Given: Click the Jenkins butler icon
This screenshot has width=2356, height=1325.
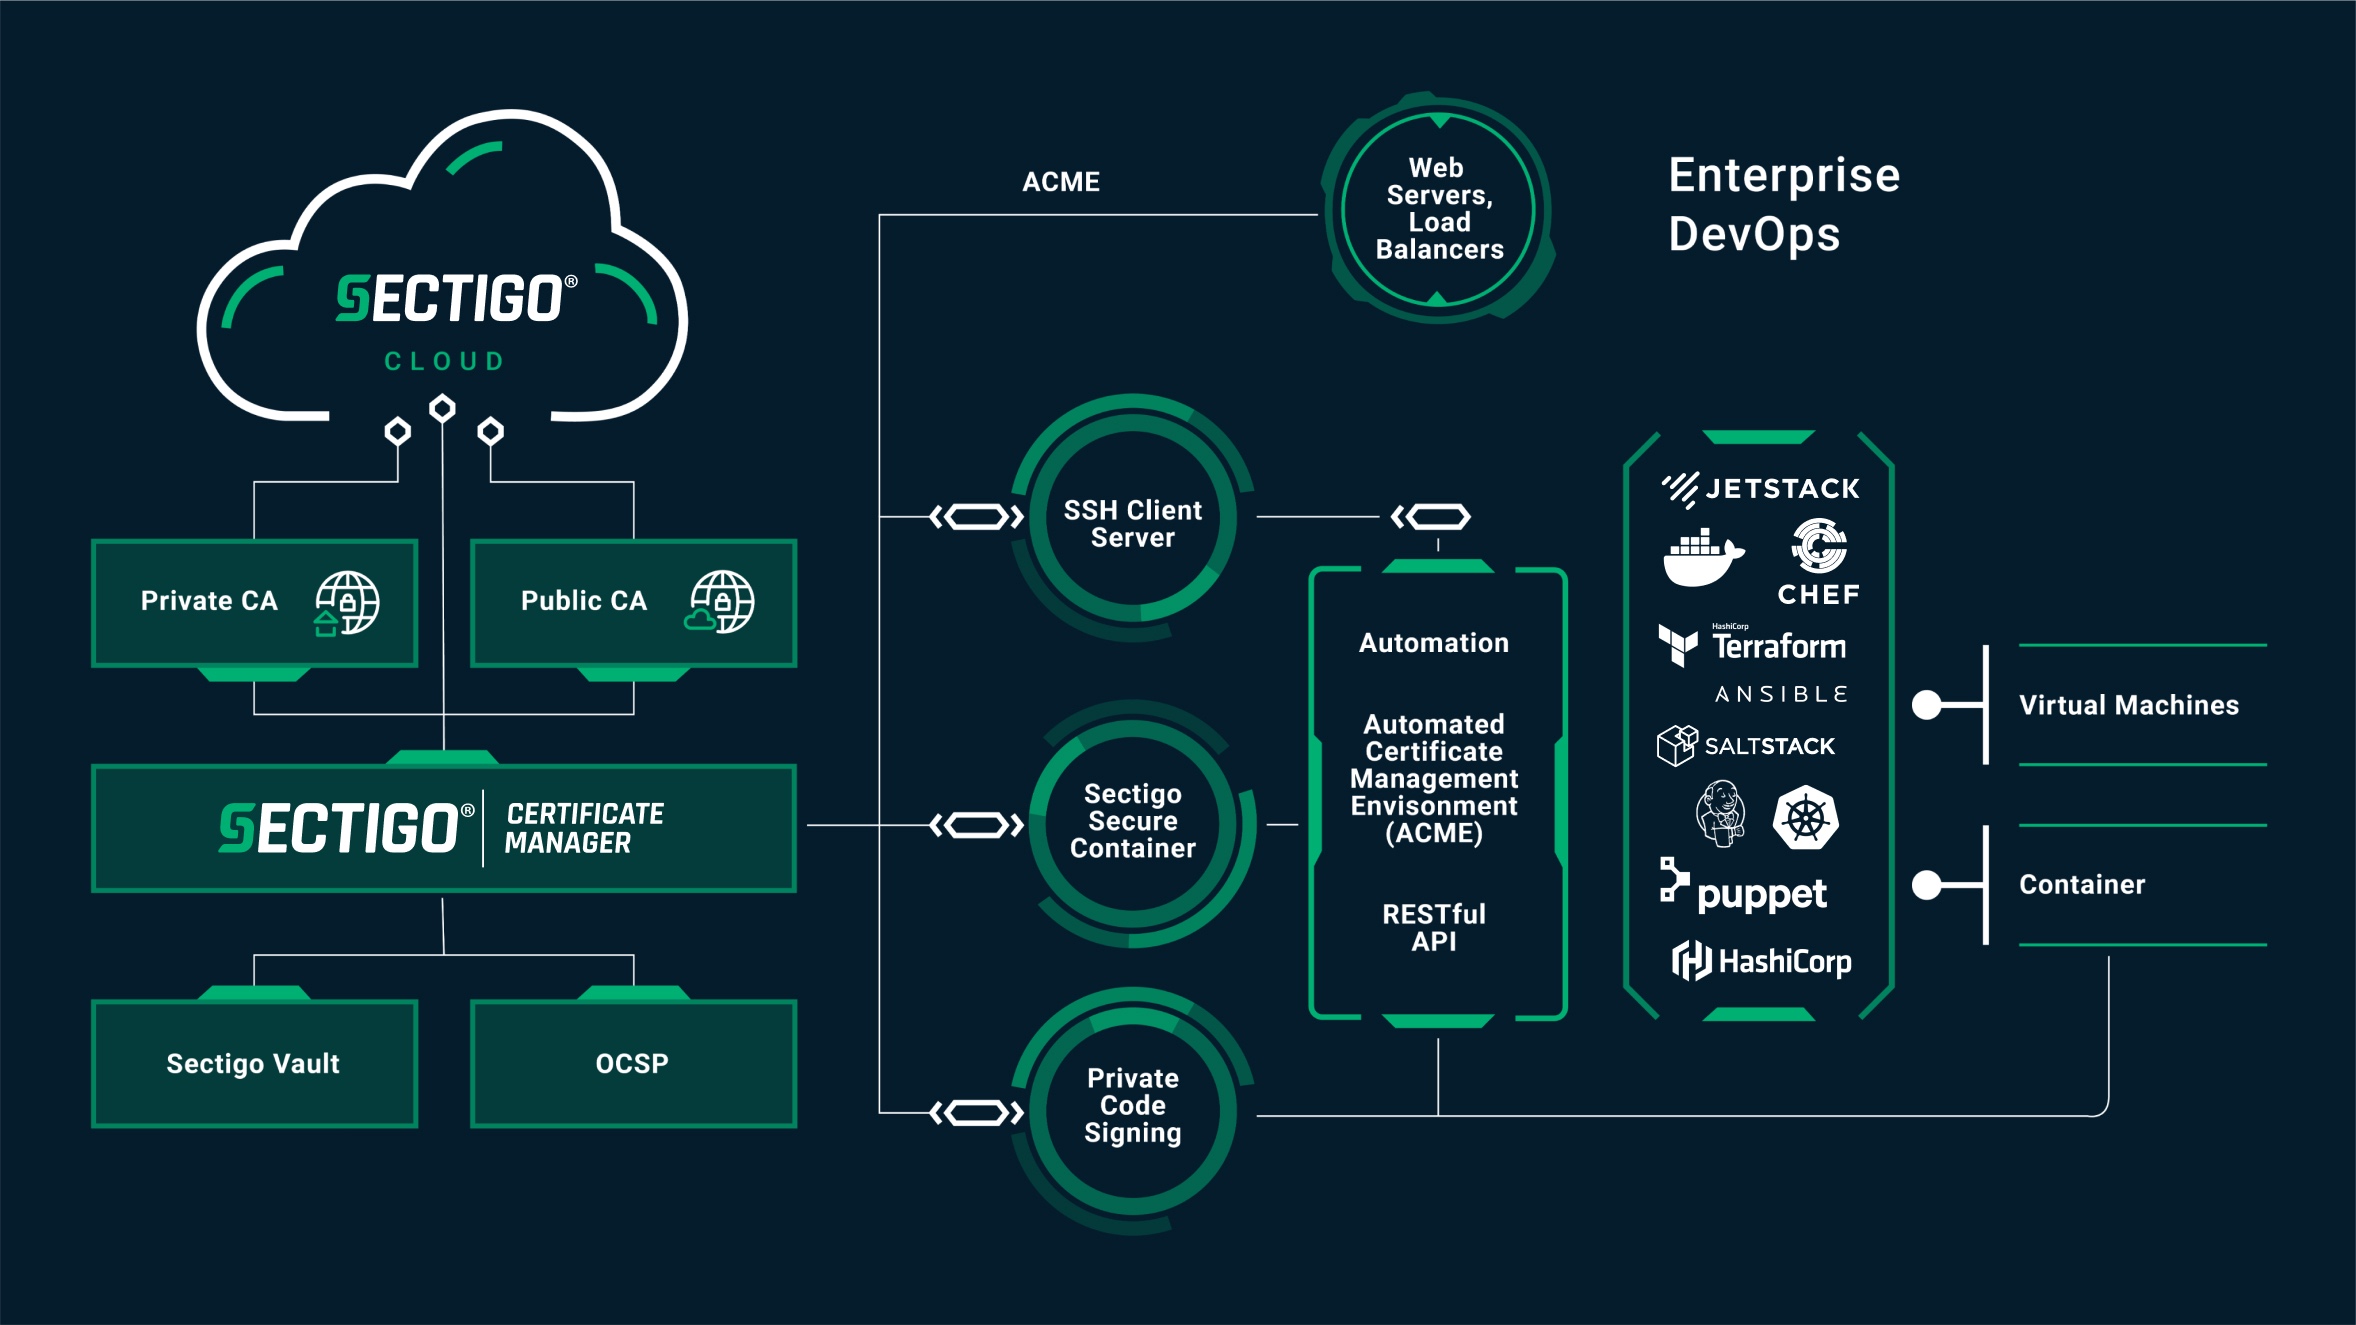Looking at the screenshot, I should [1721, 814].
